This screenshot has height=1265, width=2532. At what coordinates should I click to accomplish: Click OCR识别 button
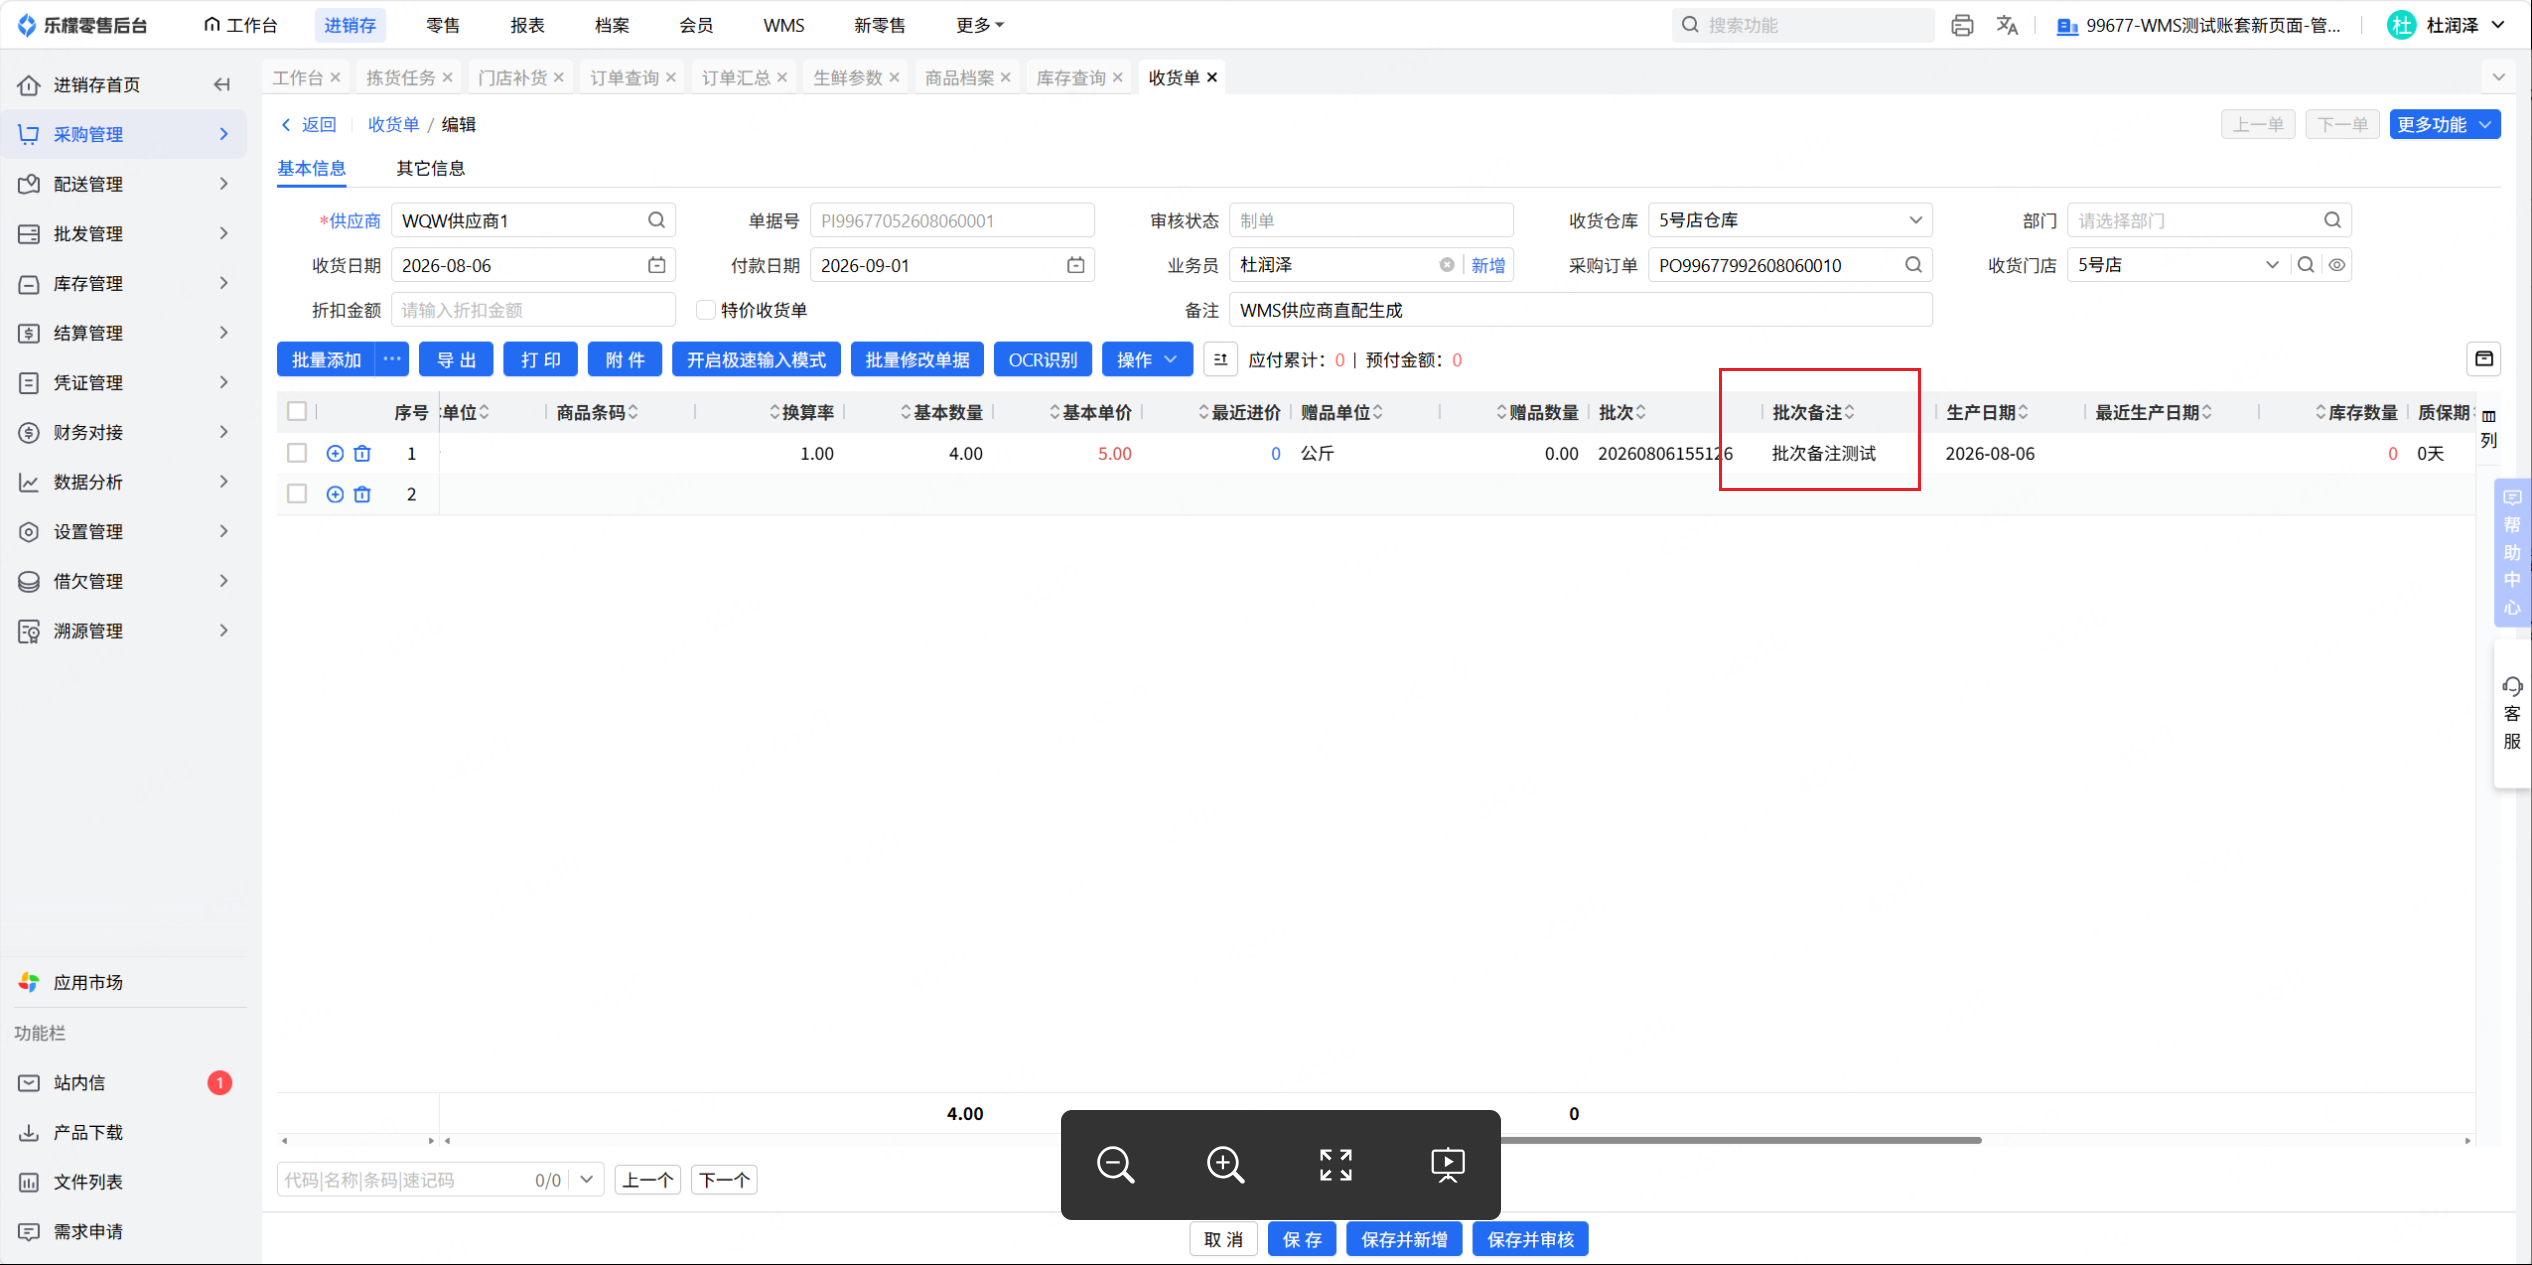tap(1042, 360)
